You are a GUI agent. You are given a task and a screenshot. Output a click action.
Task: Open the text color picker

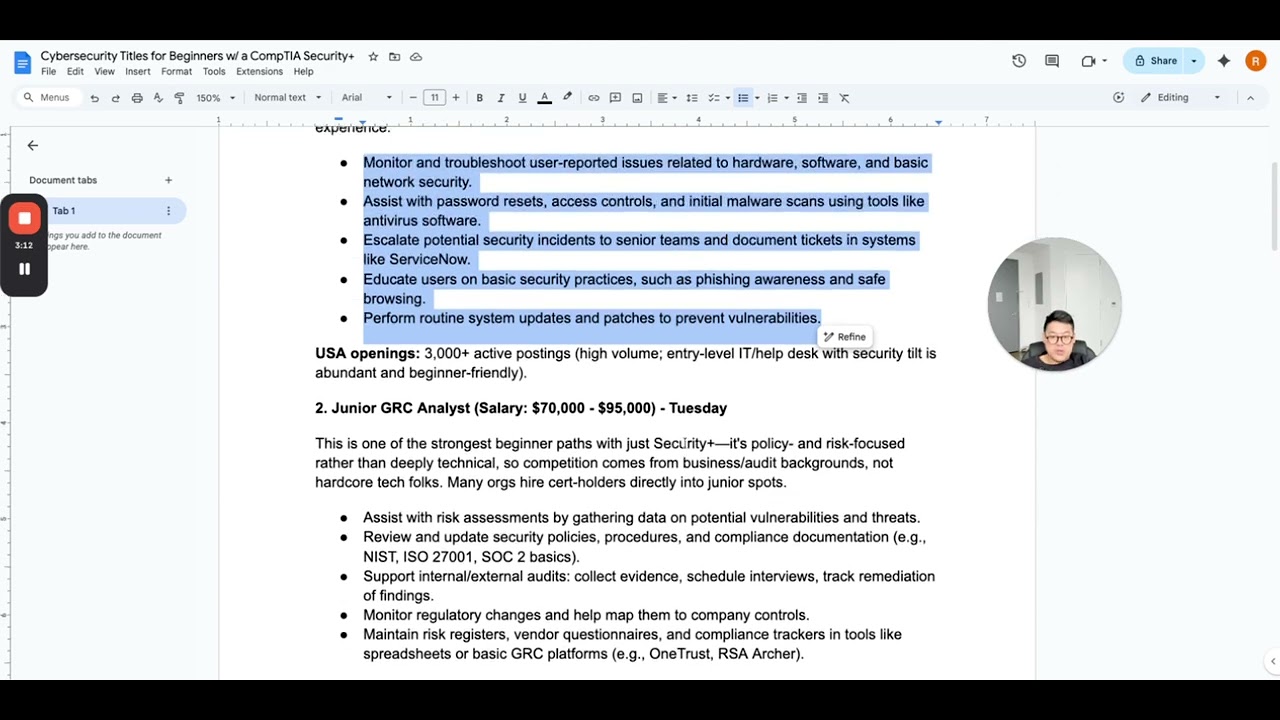(x=544, y=98)
